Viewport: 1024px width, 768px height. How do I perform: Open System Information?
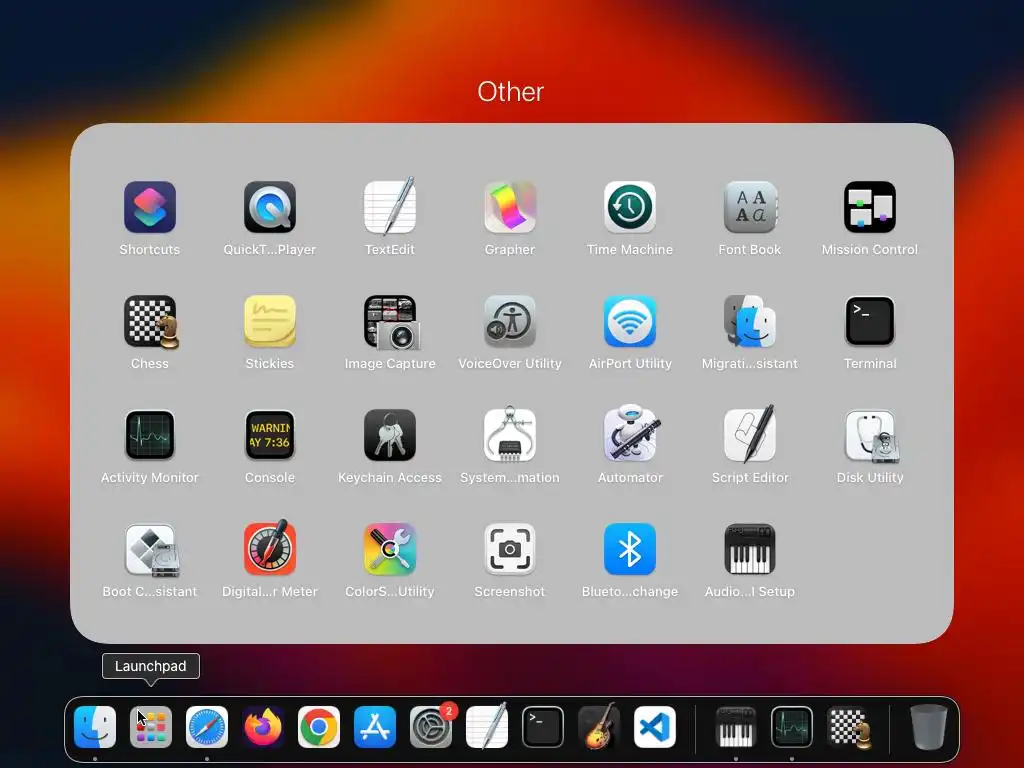[510, 435]
